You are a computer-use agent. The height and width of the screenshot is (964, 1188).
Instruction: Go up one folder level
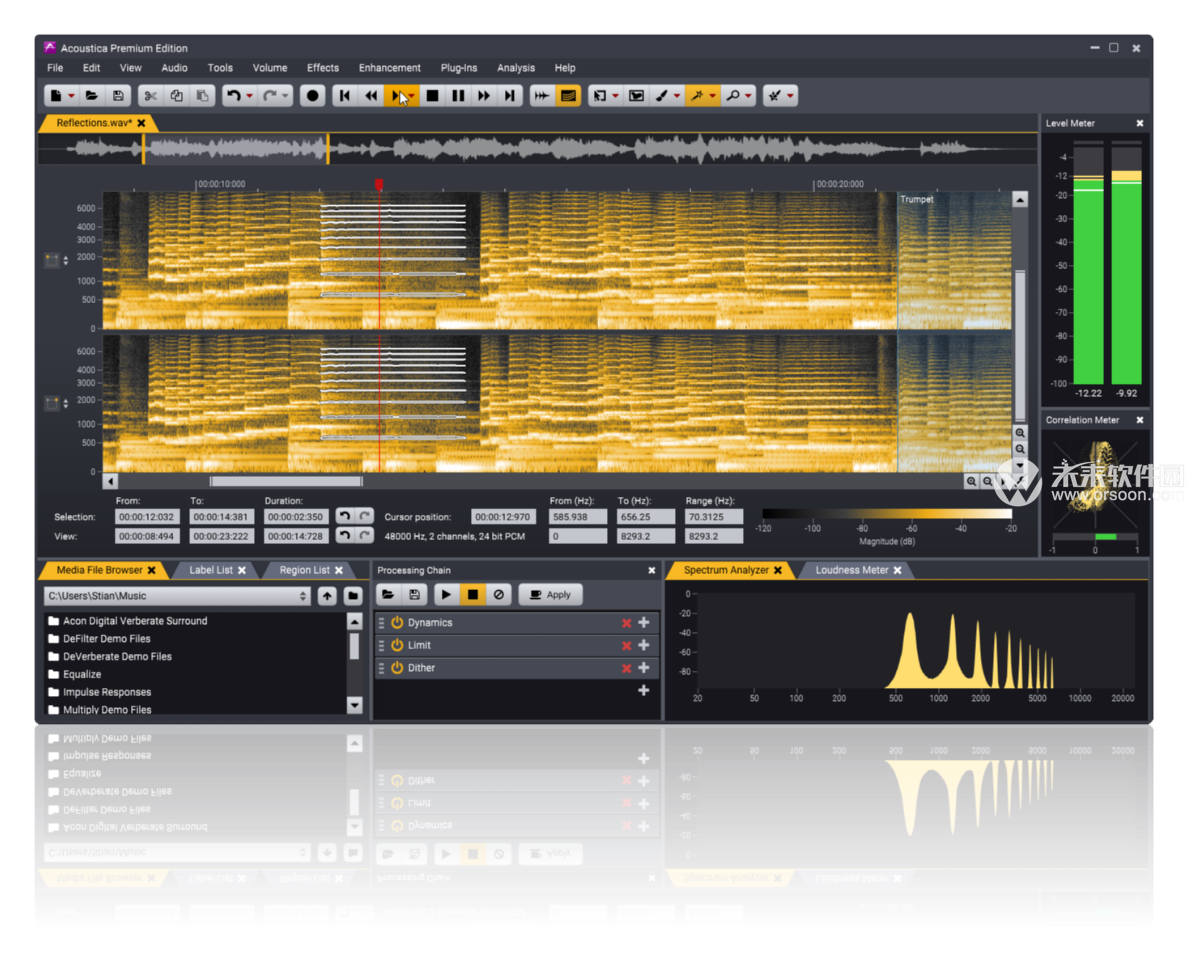pos(327,596)
